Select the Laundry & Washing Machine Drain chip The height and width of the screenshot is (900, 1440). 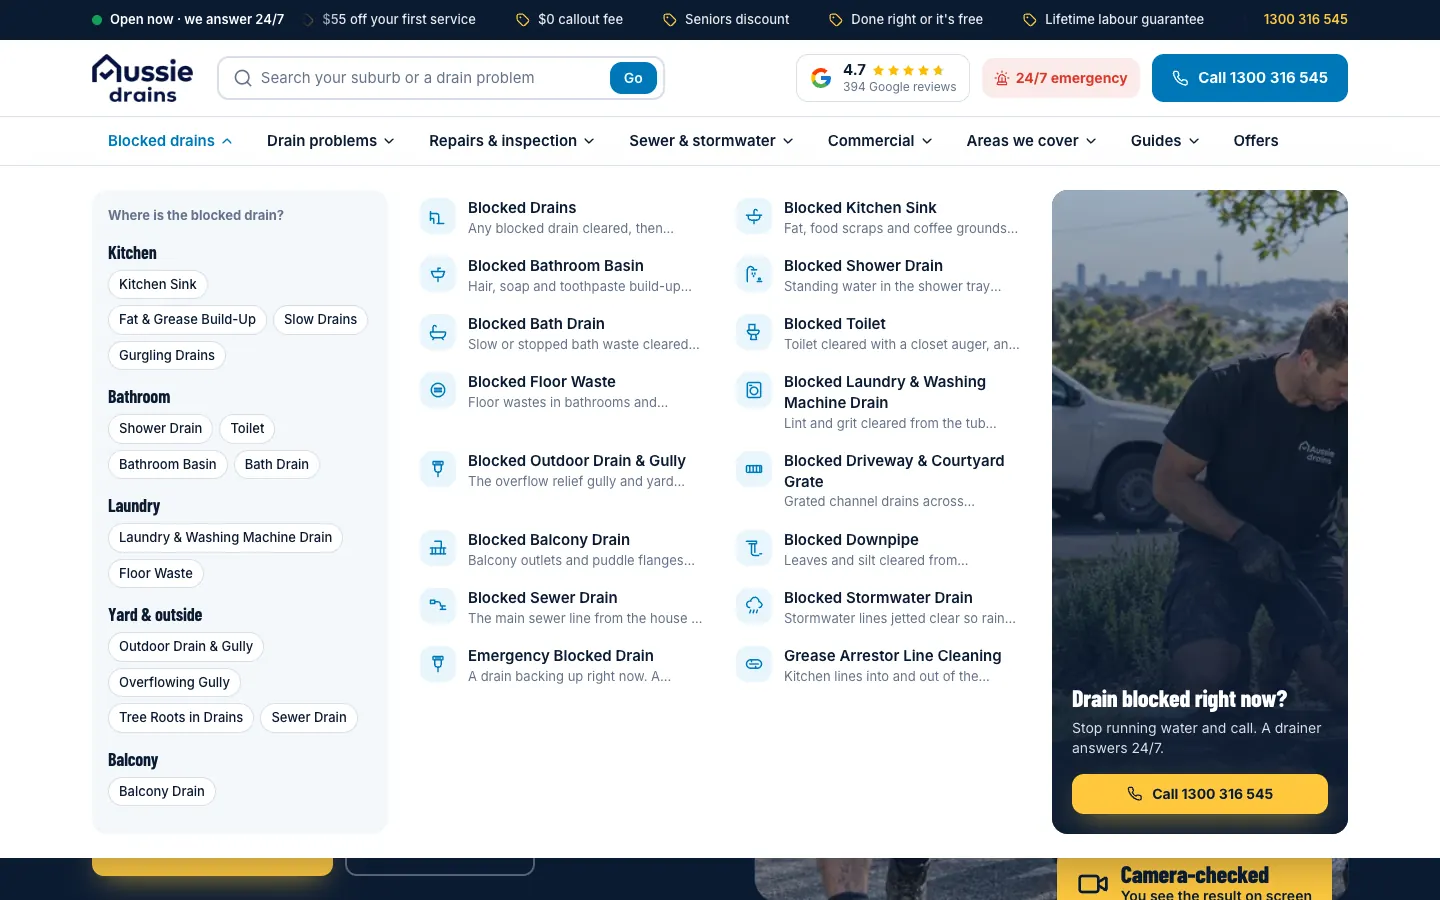[x=225, y=538]
